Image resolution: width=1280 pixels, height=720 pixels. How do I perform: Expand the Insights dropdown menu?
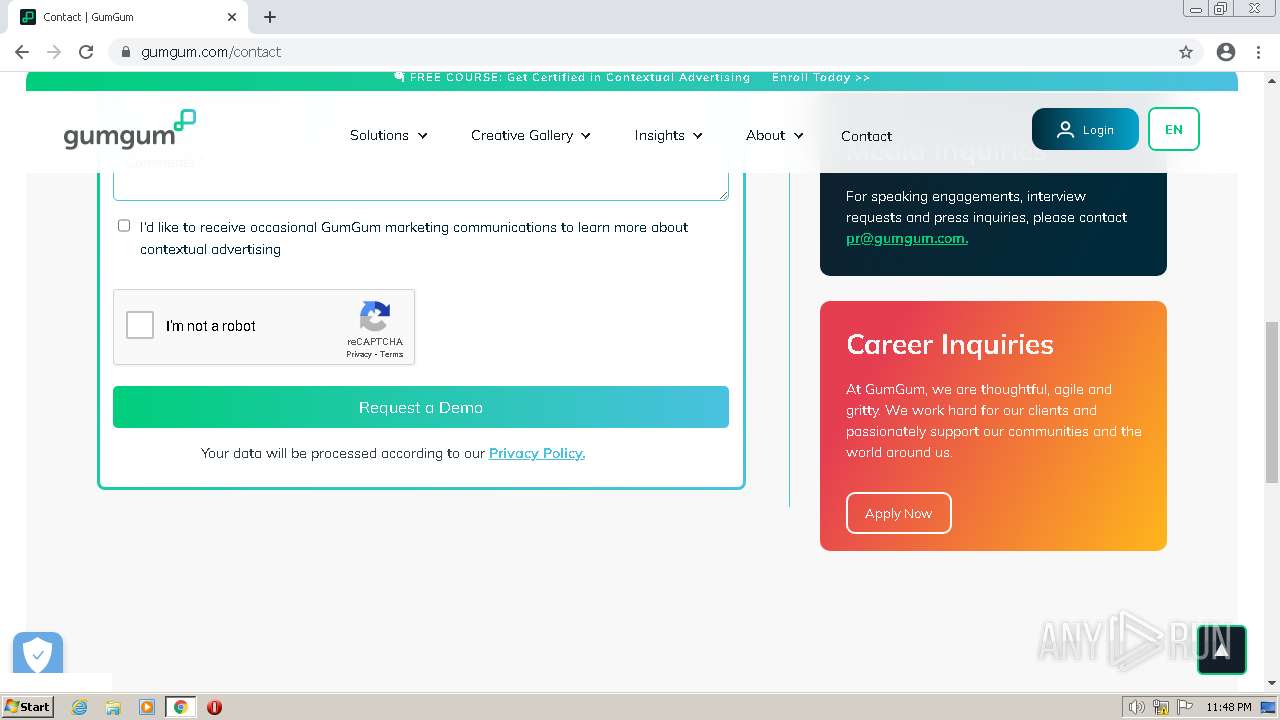coord(669,135)
